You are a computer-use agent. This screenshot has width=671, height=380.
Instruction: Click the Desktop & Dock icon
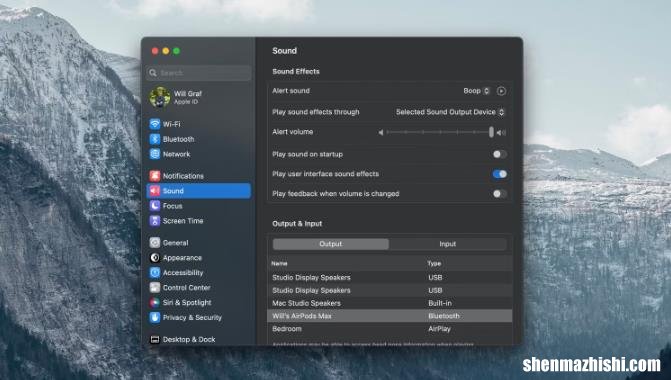click(x=155, y=339)
